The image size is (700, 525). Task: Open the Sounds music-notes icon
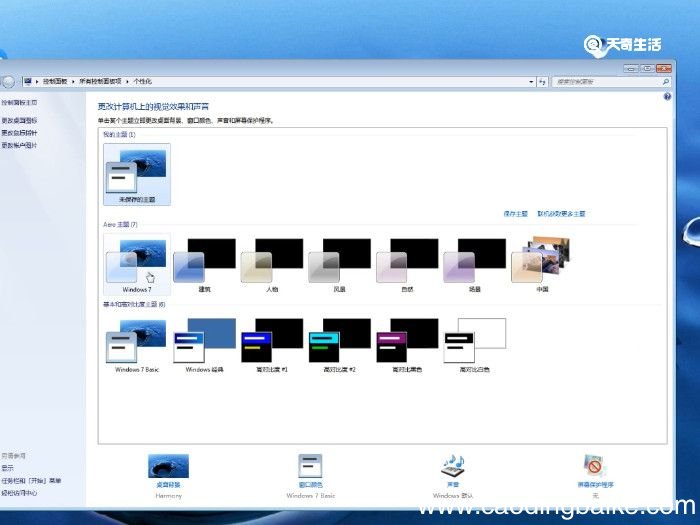tap(453, 466)
